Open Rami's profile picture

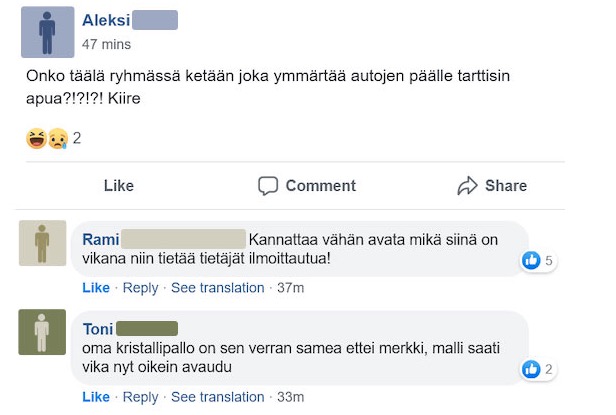[x=42, y=243]
